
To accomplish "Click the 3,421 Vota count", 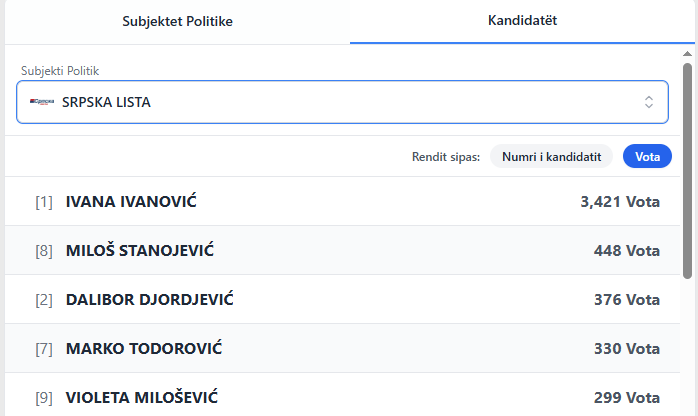I will pos(620,202).
